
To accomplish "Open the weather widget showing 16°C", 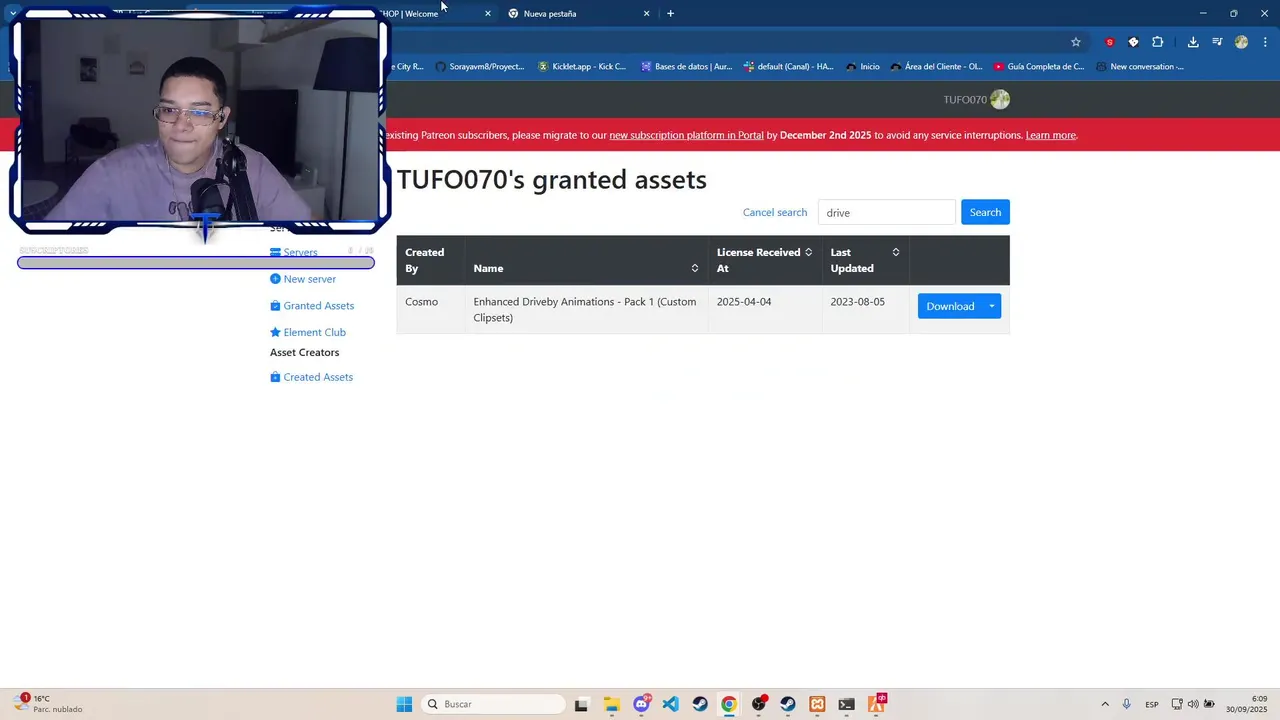I will coord(48,704).
